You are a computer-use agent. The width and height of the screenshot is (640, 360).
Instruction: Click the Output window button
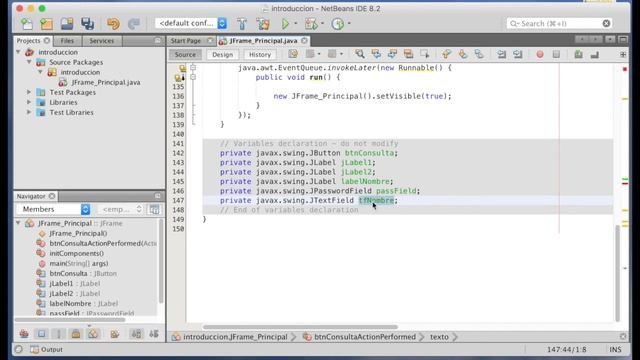point(47,349)
